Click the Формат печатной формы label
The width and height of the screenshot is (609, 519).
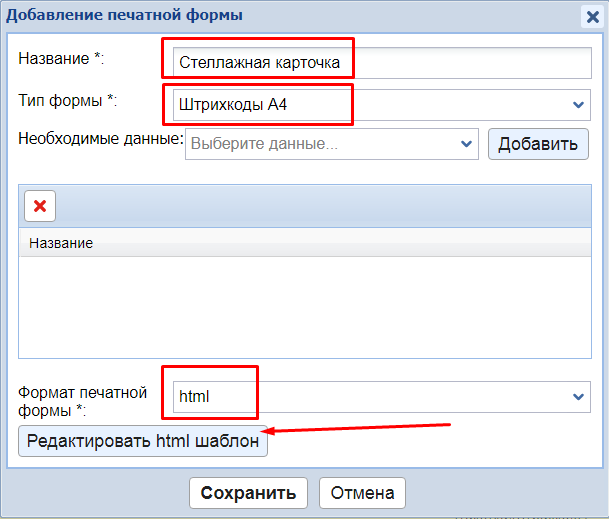tap(82, 400)
